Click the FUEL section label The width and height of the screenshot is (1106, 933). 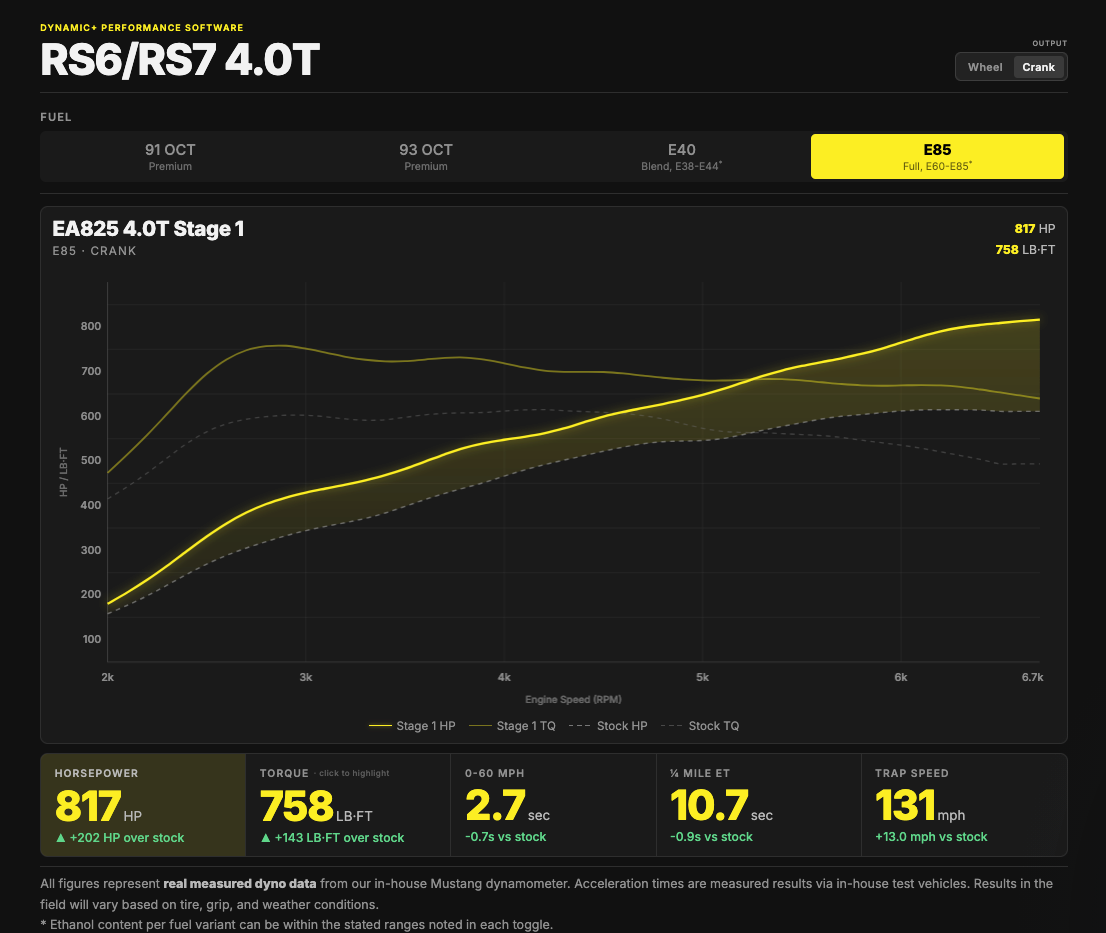click(x=56, y=117)
